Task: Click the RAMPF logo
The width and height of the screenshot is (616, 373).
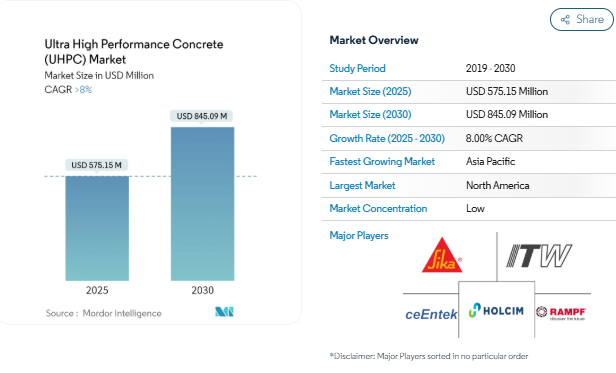Action: coord(561,313)
